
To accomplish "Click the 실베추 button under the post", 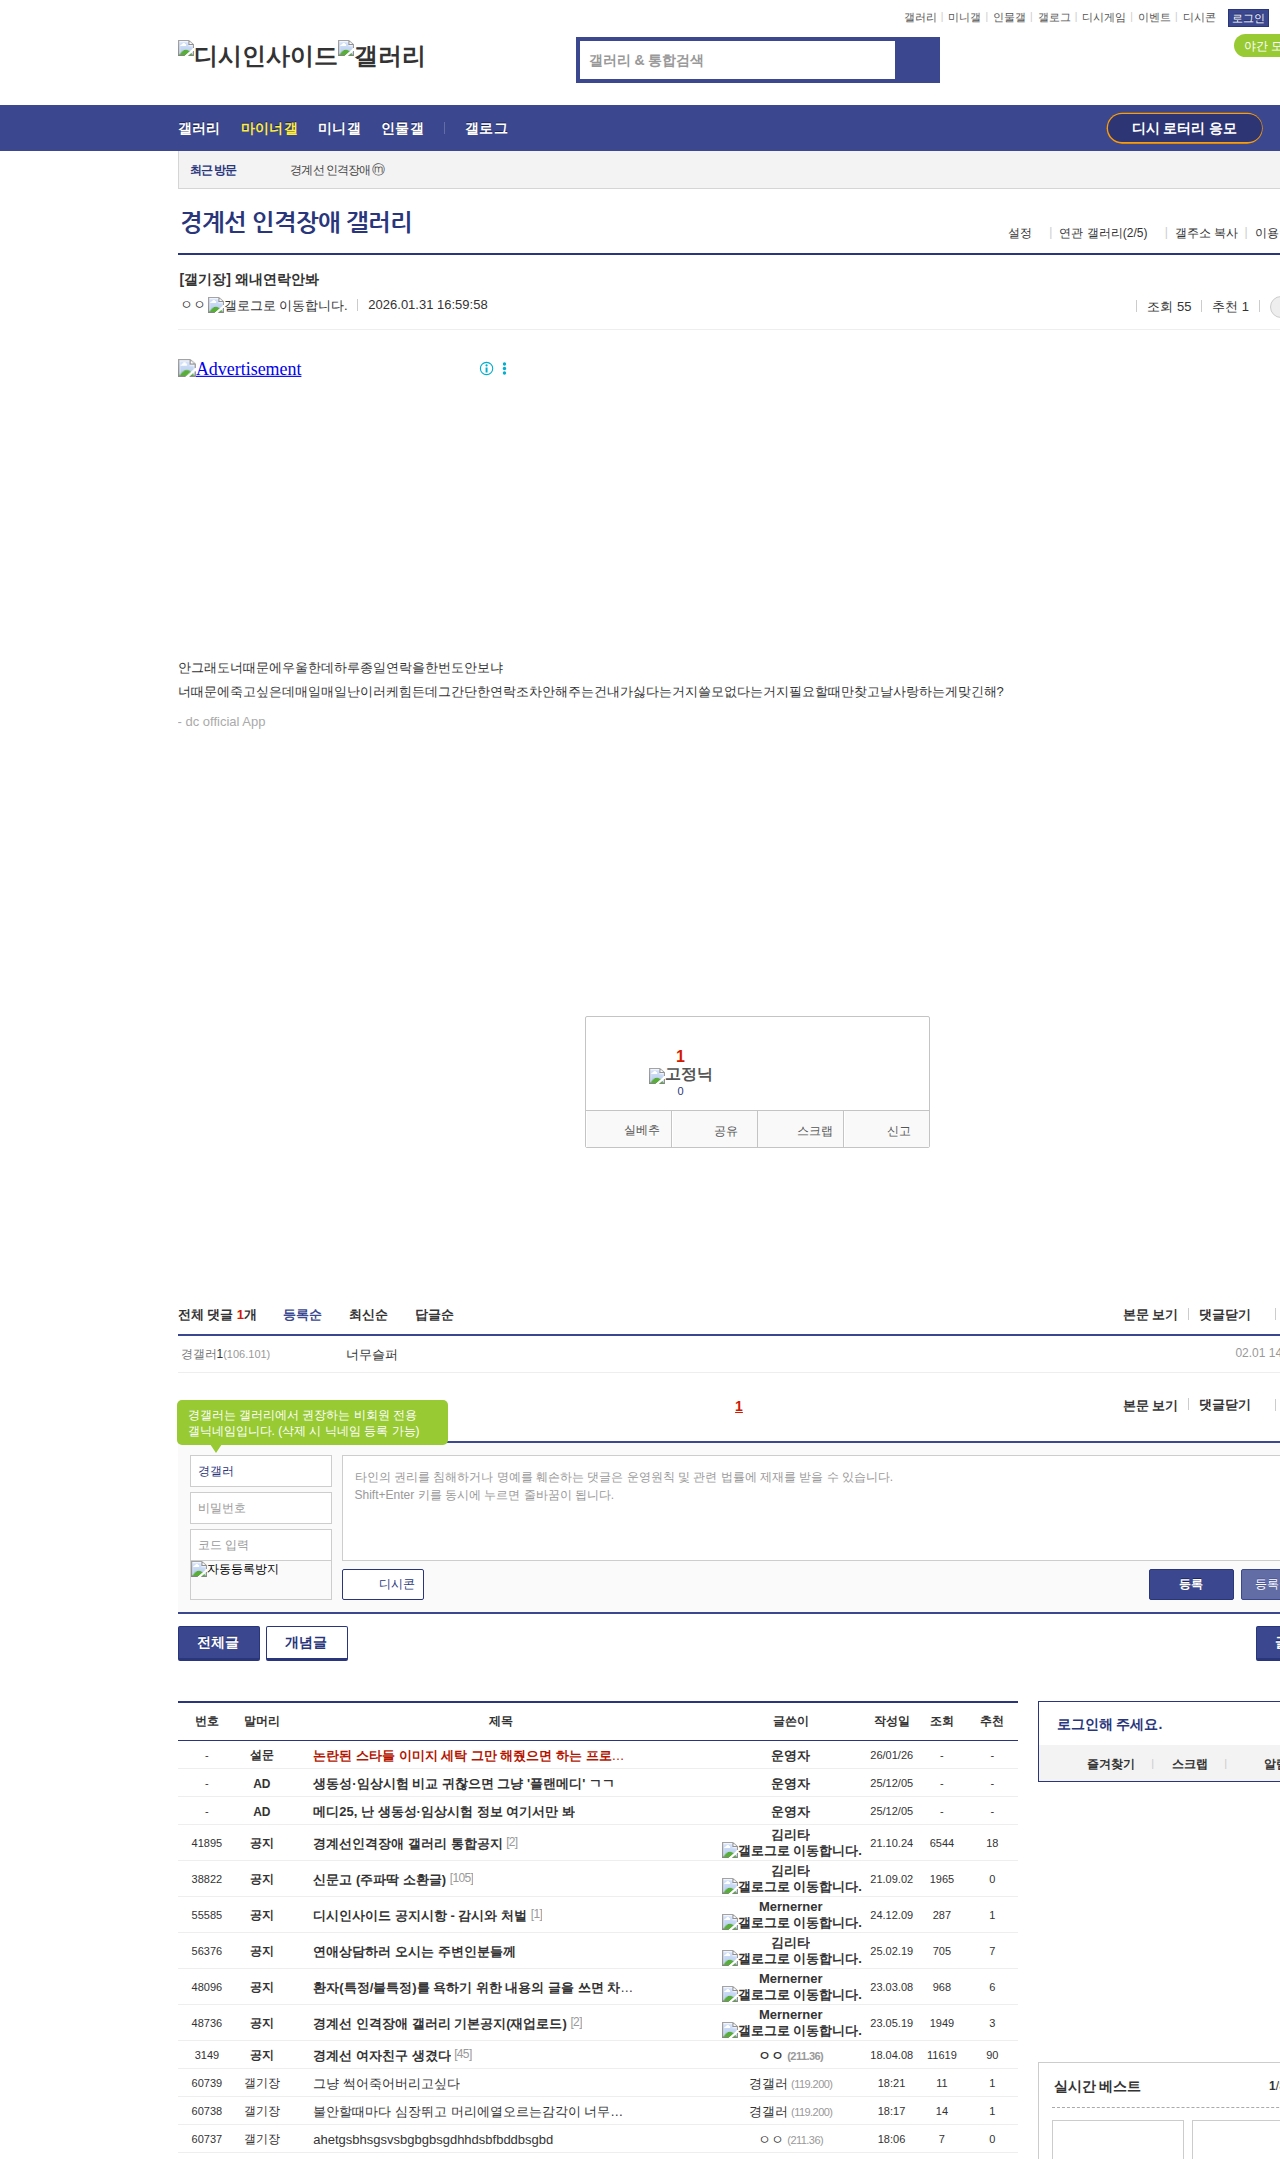I will (628, 1130).
